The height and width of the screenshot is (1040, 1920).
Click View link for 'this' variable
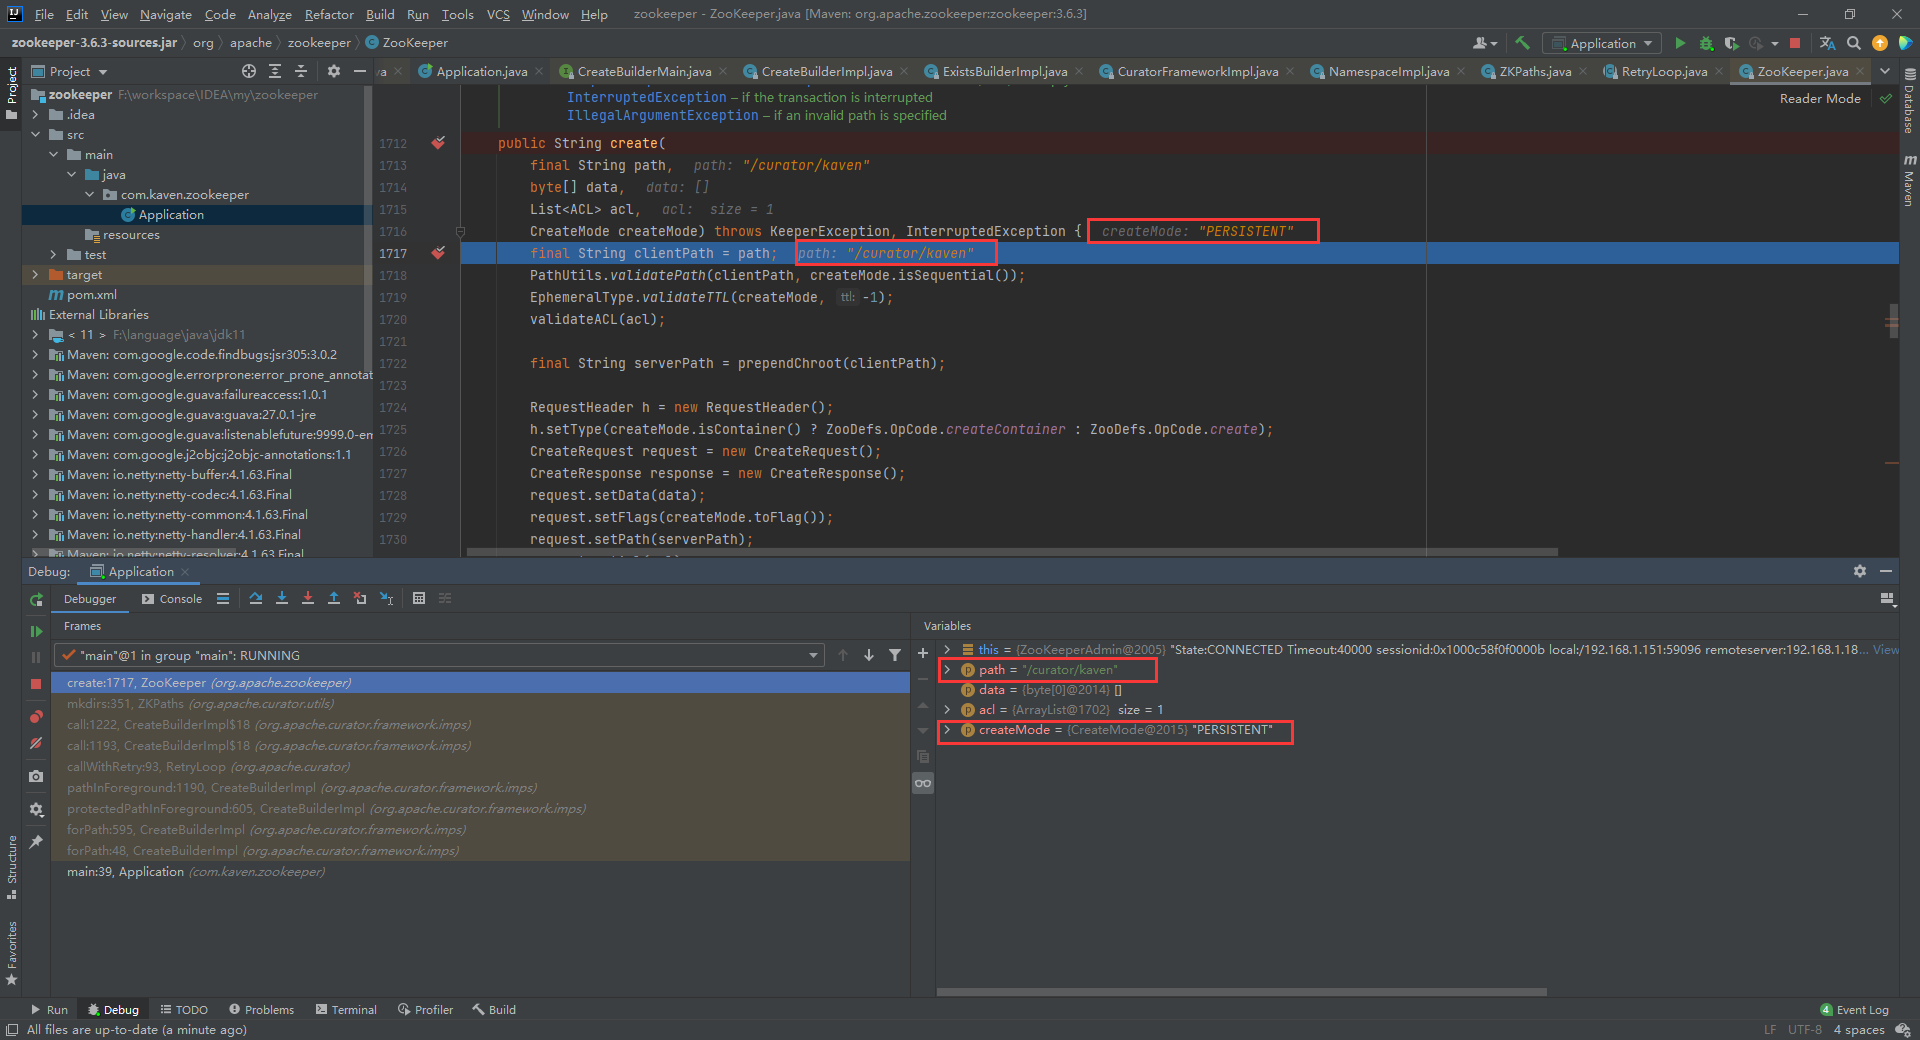(1885, 650)
